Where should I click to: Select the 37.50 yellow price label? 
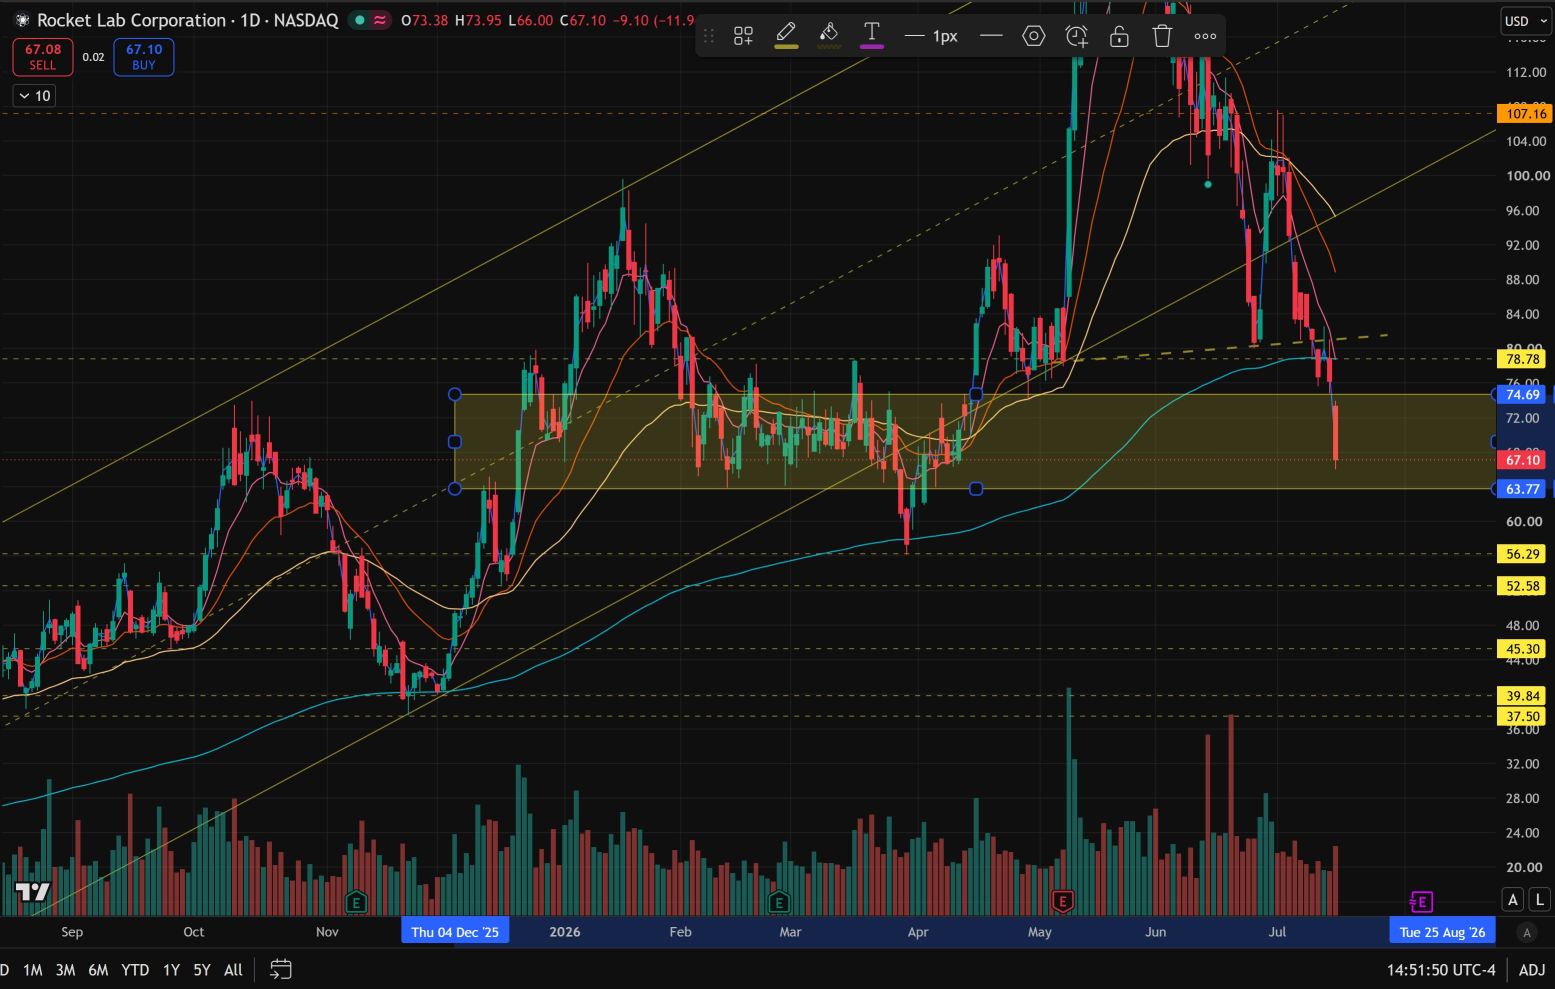(1522, 716)
